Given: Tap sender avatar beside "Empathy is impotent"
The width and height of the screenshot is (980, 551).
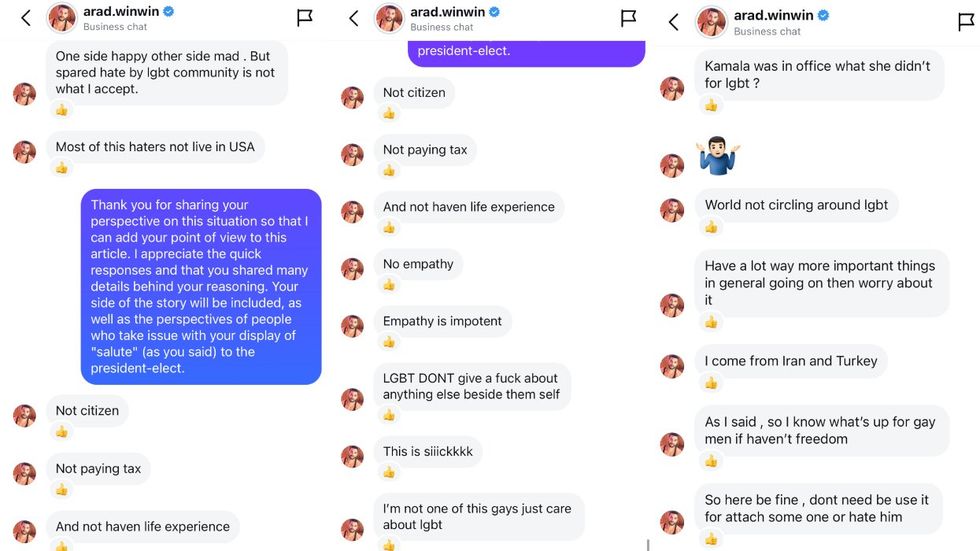Looking at the screenshot, I should [x=352, y=326].
